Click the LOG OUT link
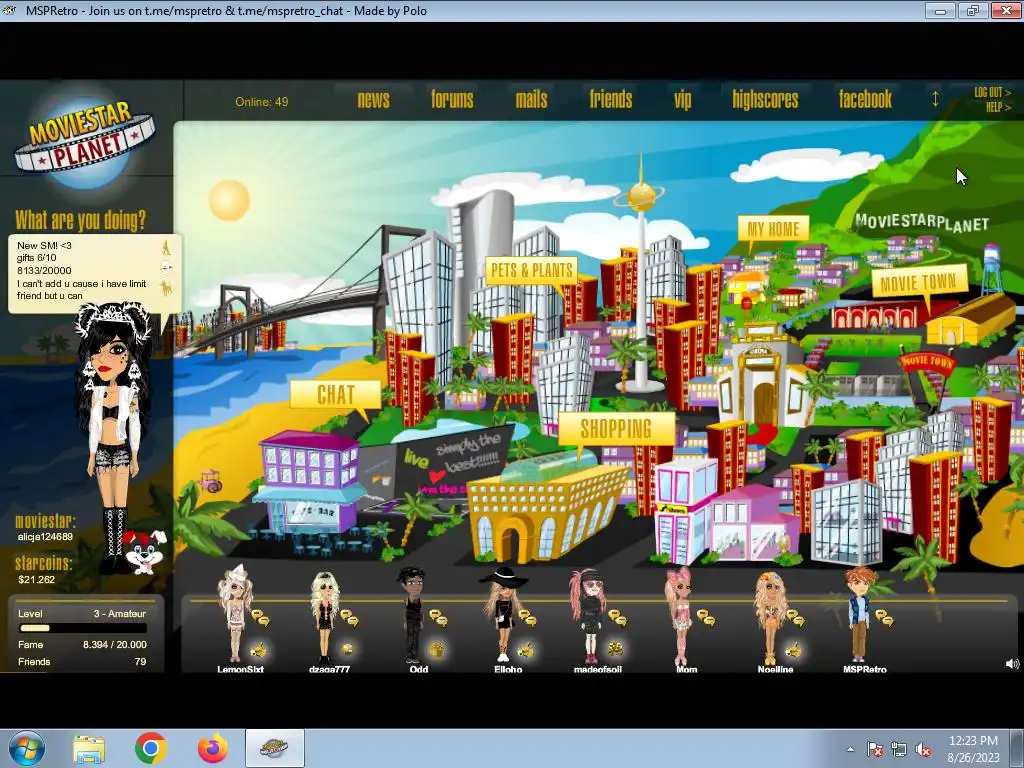1024x768 pixels. tap(993, 92)
